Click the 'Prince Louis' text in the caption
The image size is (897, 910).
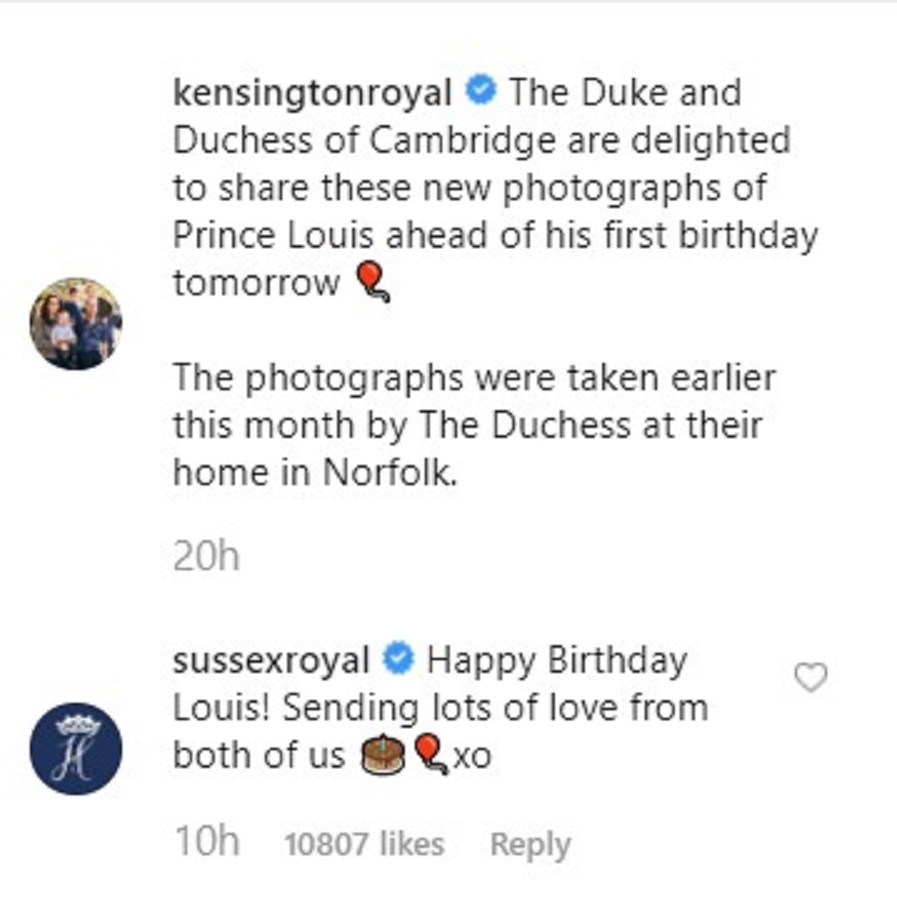pyautogui.click(x=272, y=236)
